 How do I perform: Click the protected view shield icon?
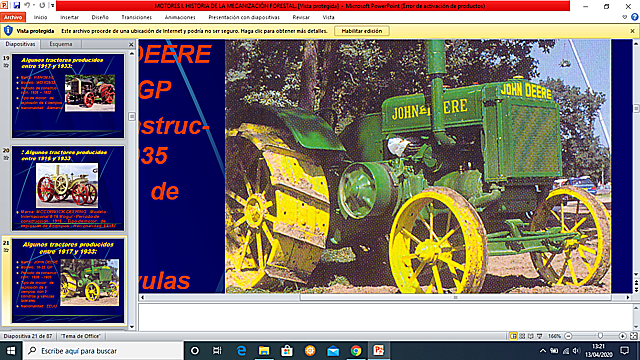point(8,31)
